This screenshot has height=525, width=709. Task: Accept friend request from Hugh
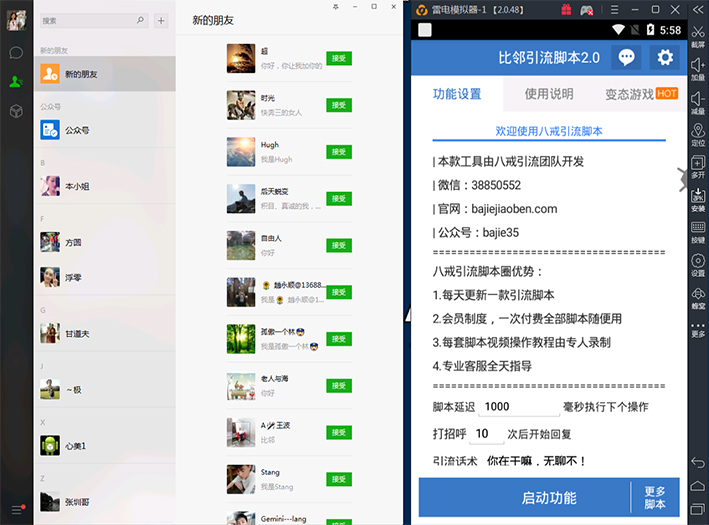point(339,152)
